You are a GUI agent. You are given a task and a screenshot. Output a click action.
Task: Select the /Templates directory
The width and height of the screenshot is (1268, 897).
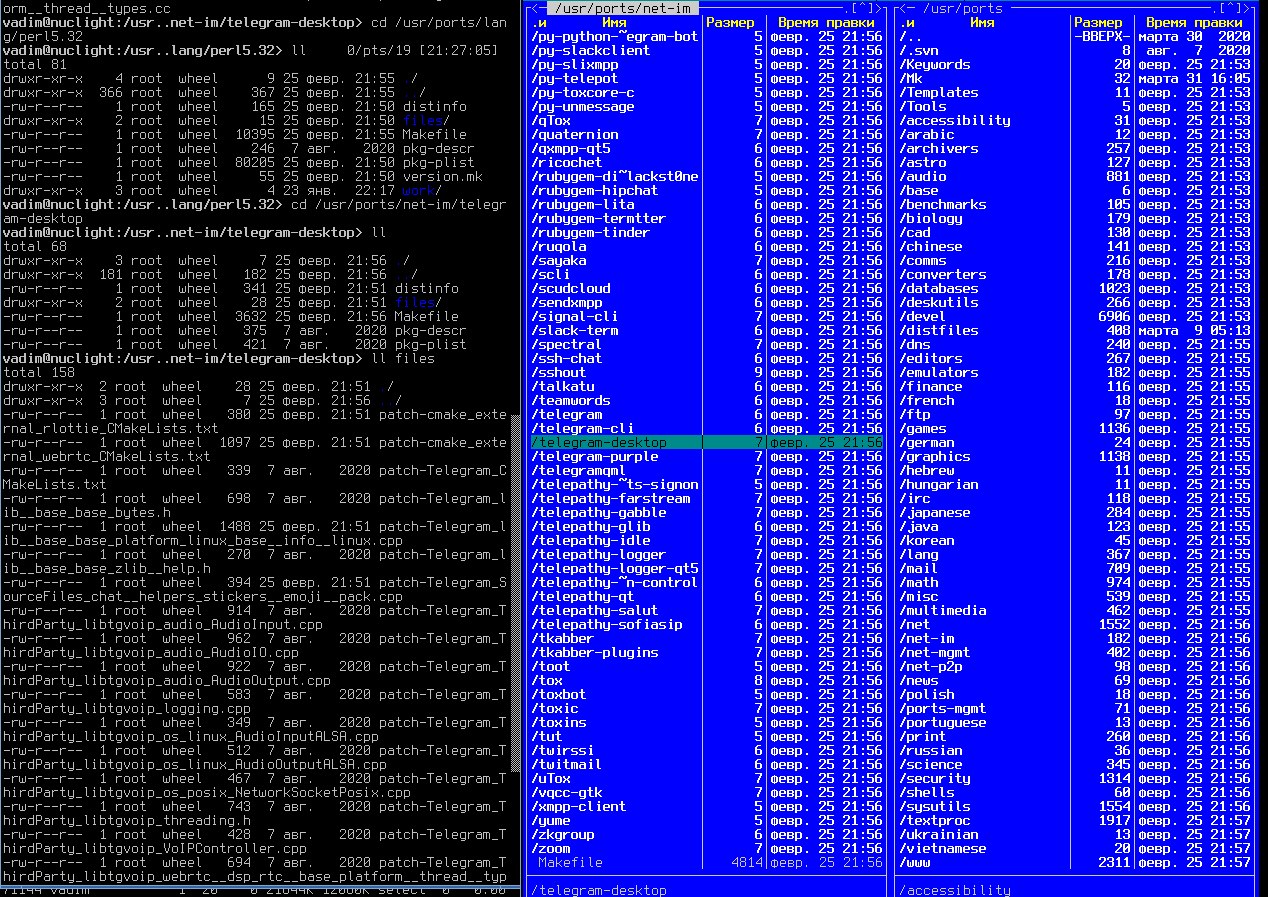(1075, 92)
